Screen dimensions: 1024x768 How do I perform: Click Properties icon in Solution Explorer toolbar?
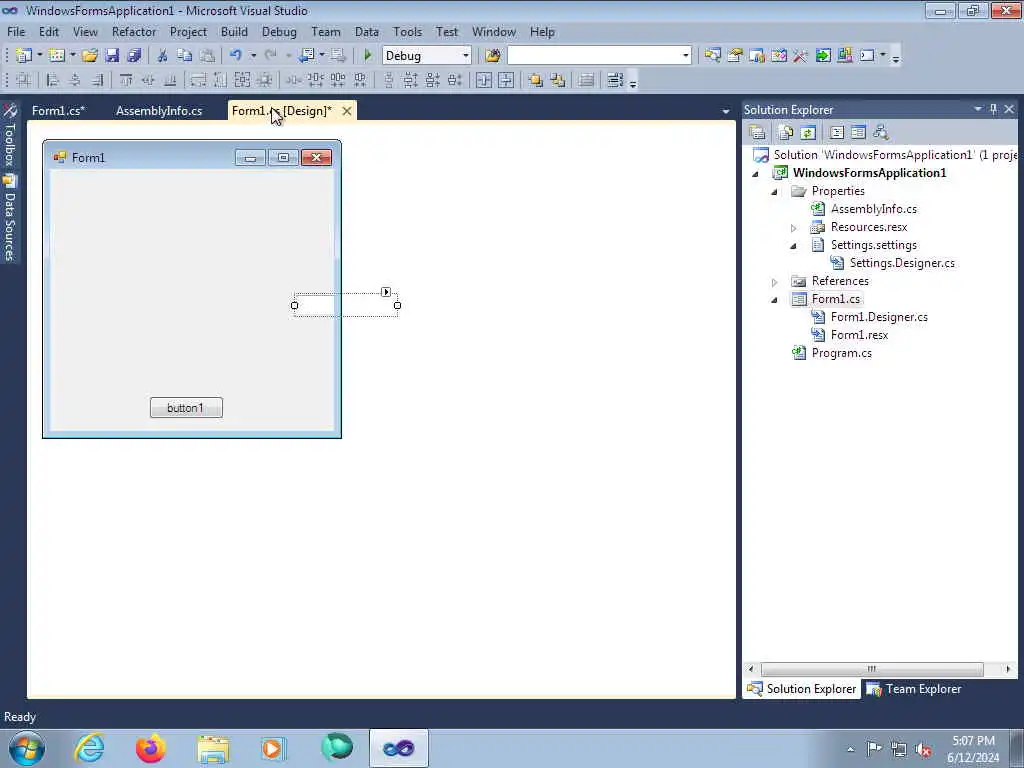tap(757, 133)
